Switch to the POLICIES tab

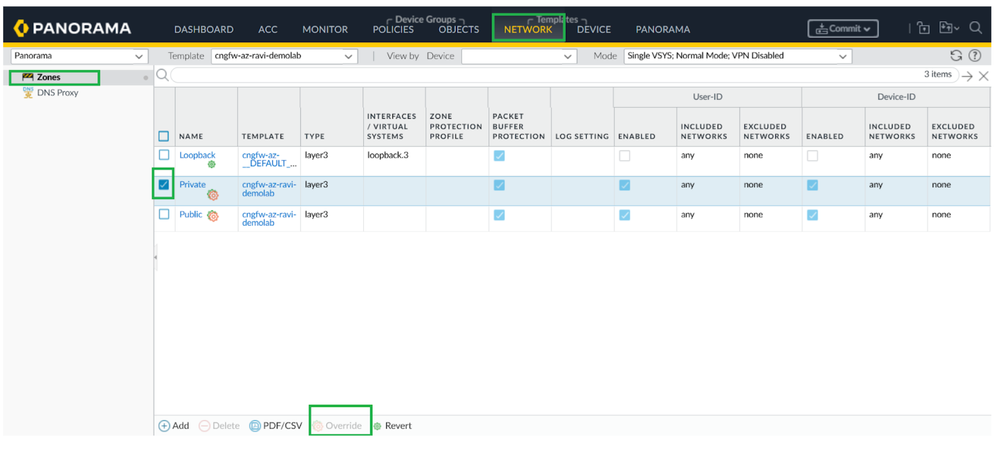tap(393, 30)
